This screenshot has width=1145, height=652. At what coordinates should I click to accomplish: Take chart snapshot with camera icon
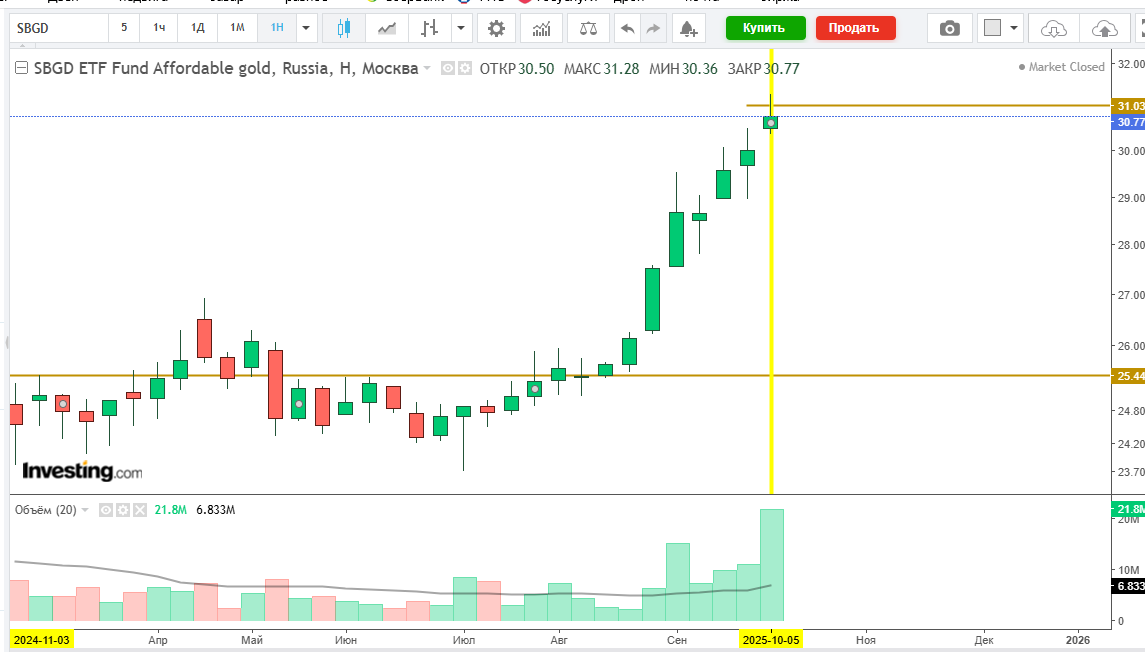tap(949, 28)
